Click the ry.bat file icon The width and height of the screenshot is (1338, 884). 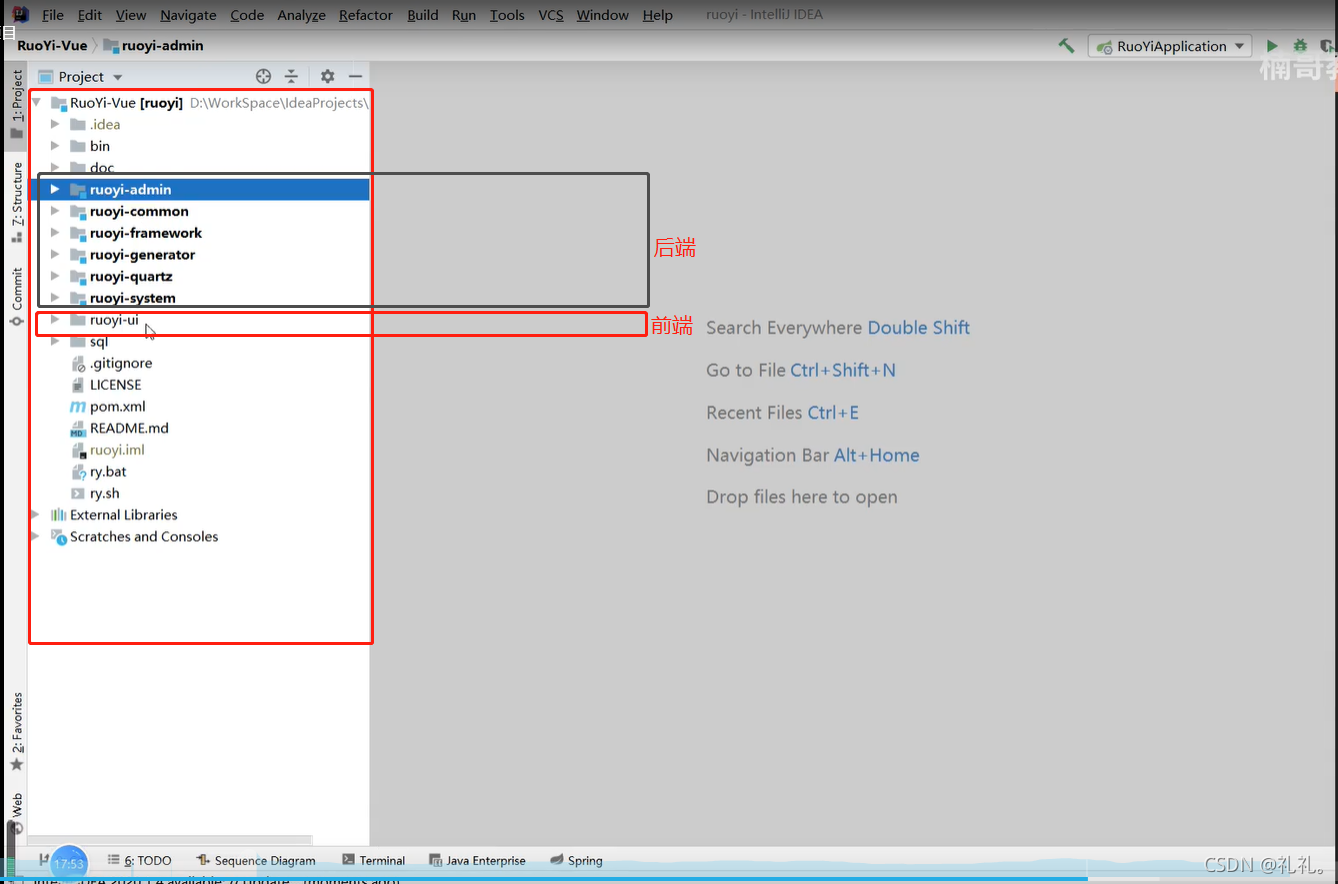79,472
